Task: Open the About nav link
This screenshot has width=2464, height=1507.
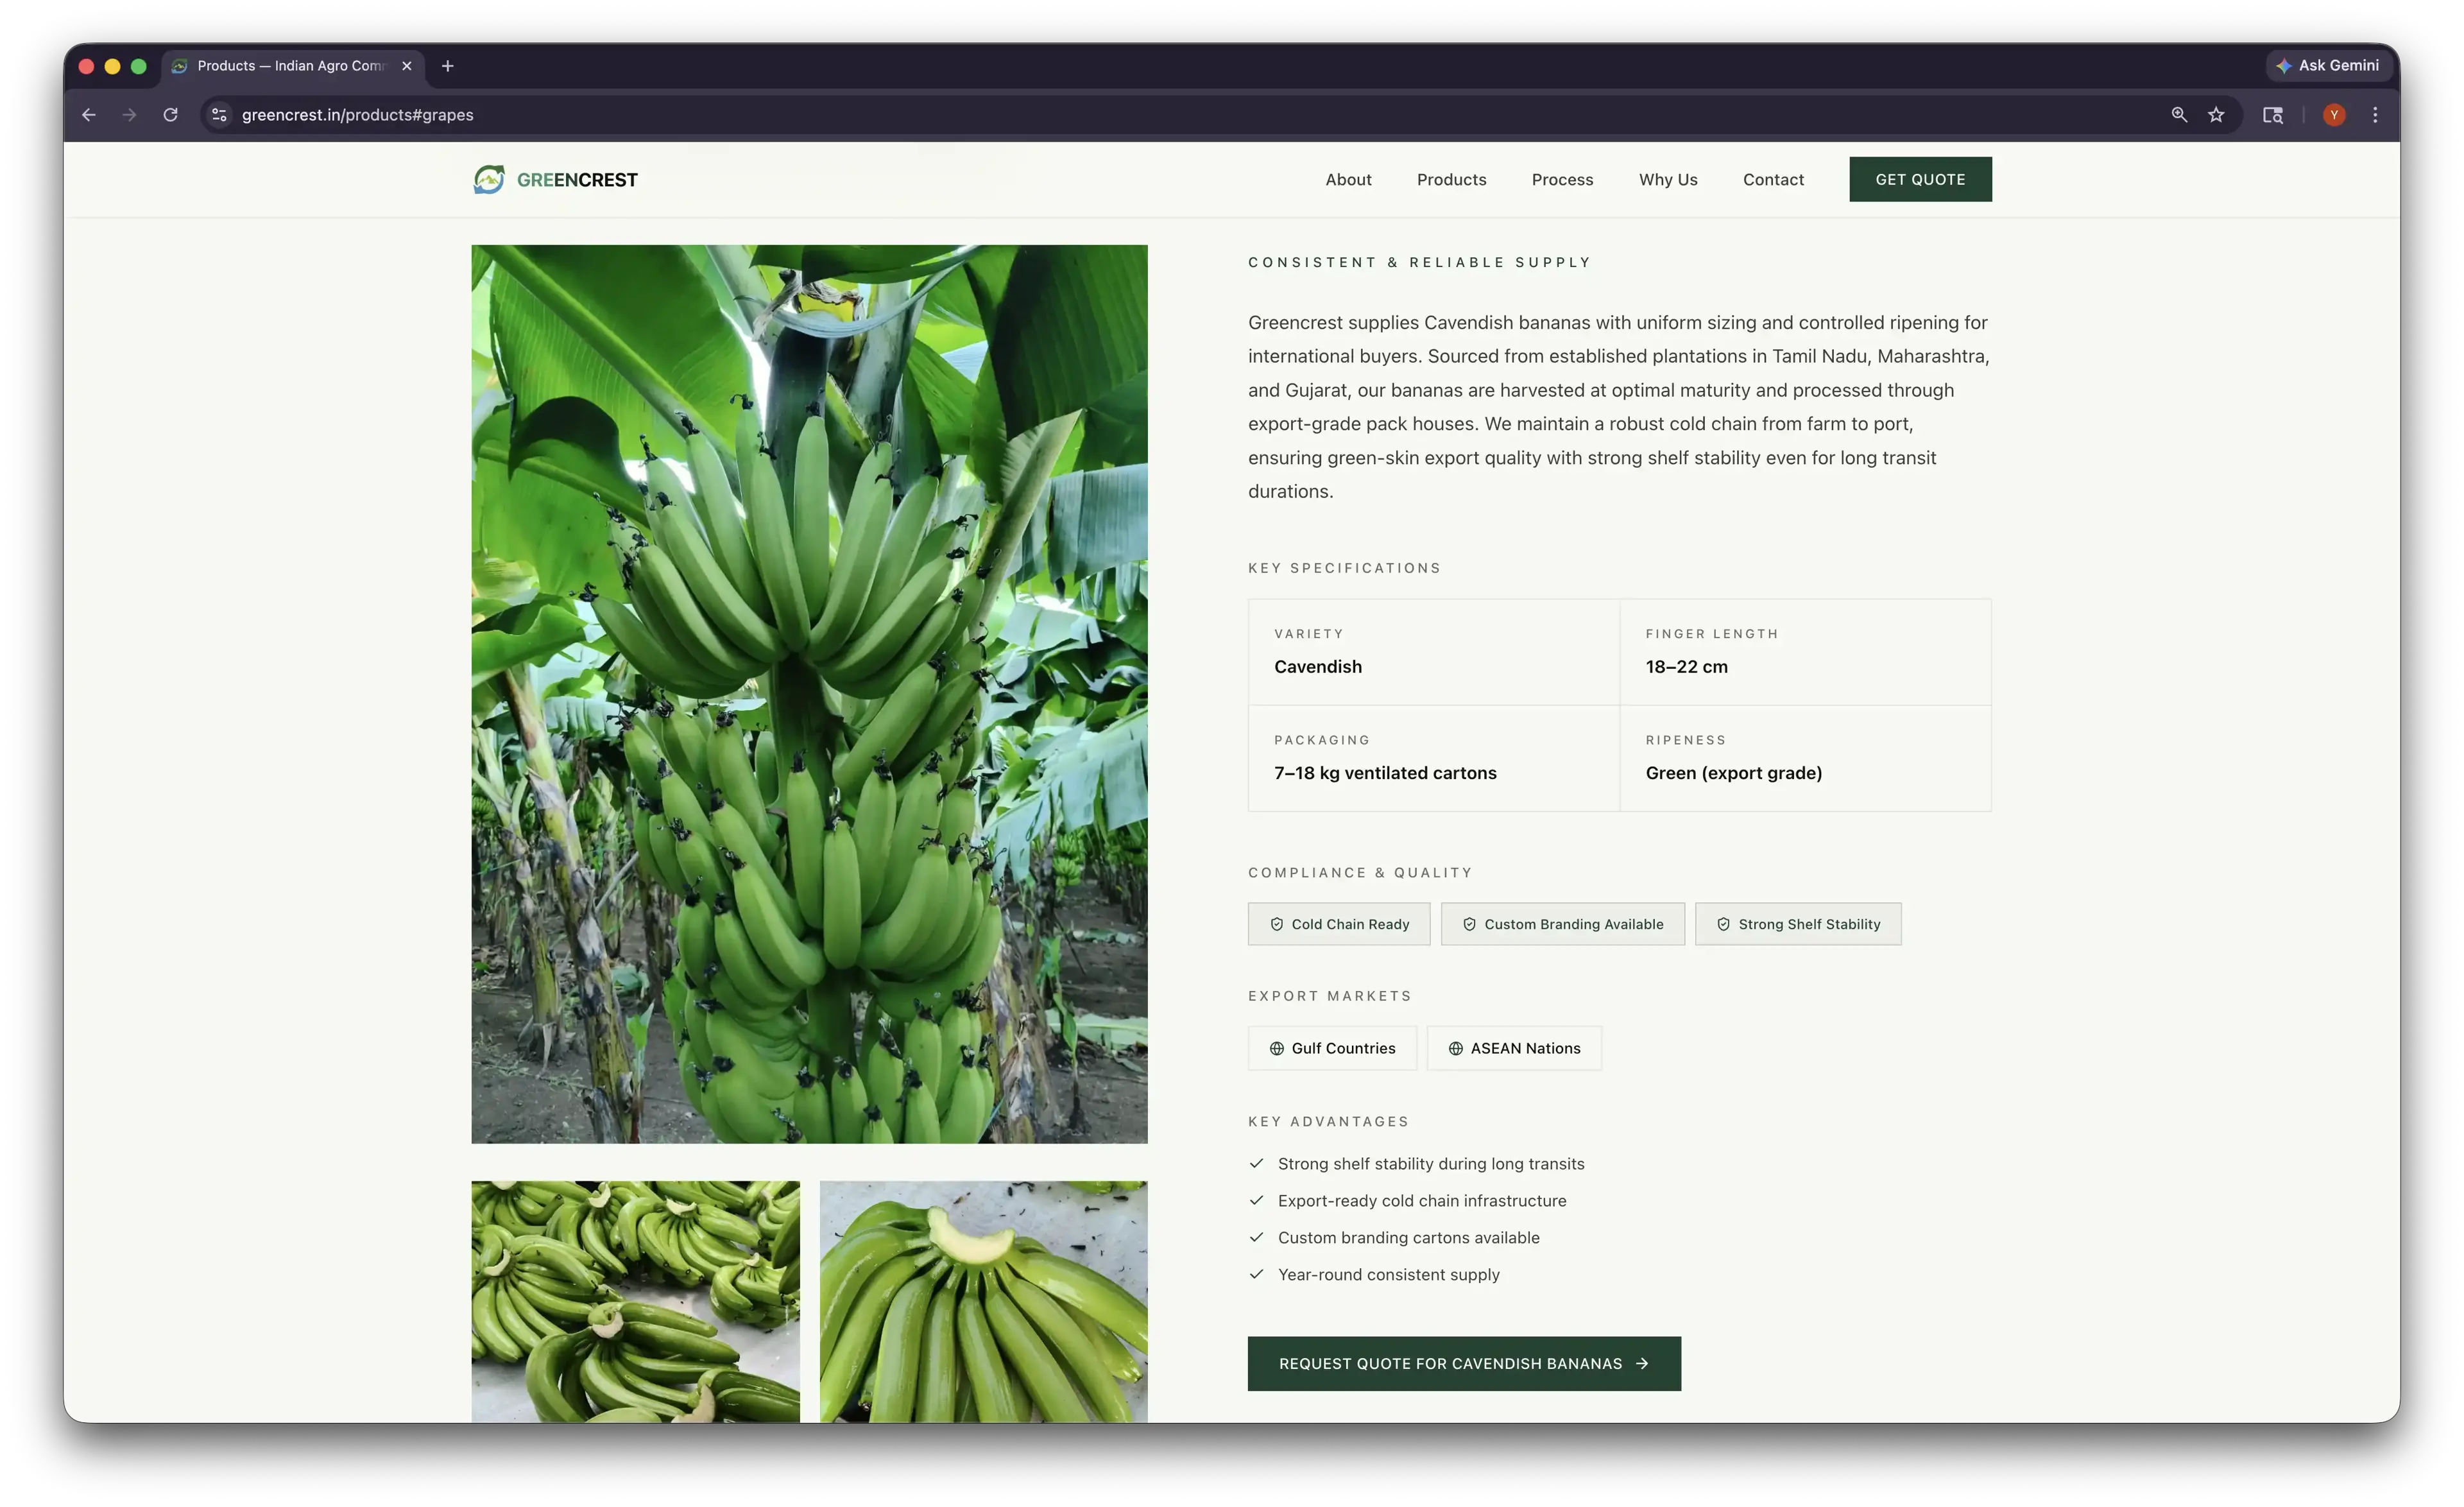Action: pos(1348,180)
